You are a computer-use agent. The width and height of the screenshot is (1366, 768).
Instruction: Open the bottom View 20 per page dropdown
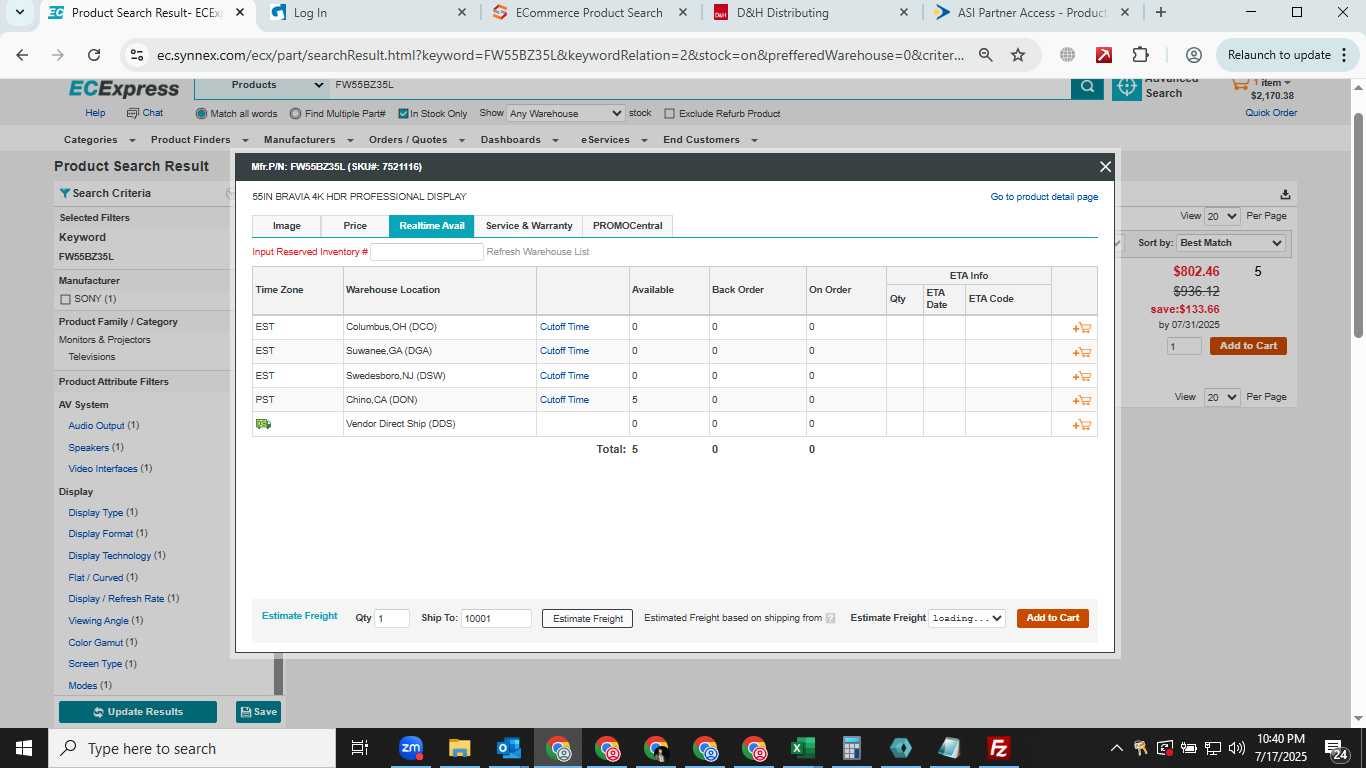click(1222, 397)
